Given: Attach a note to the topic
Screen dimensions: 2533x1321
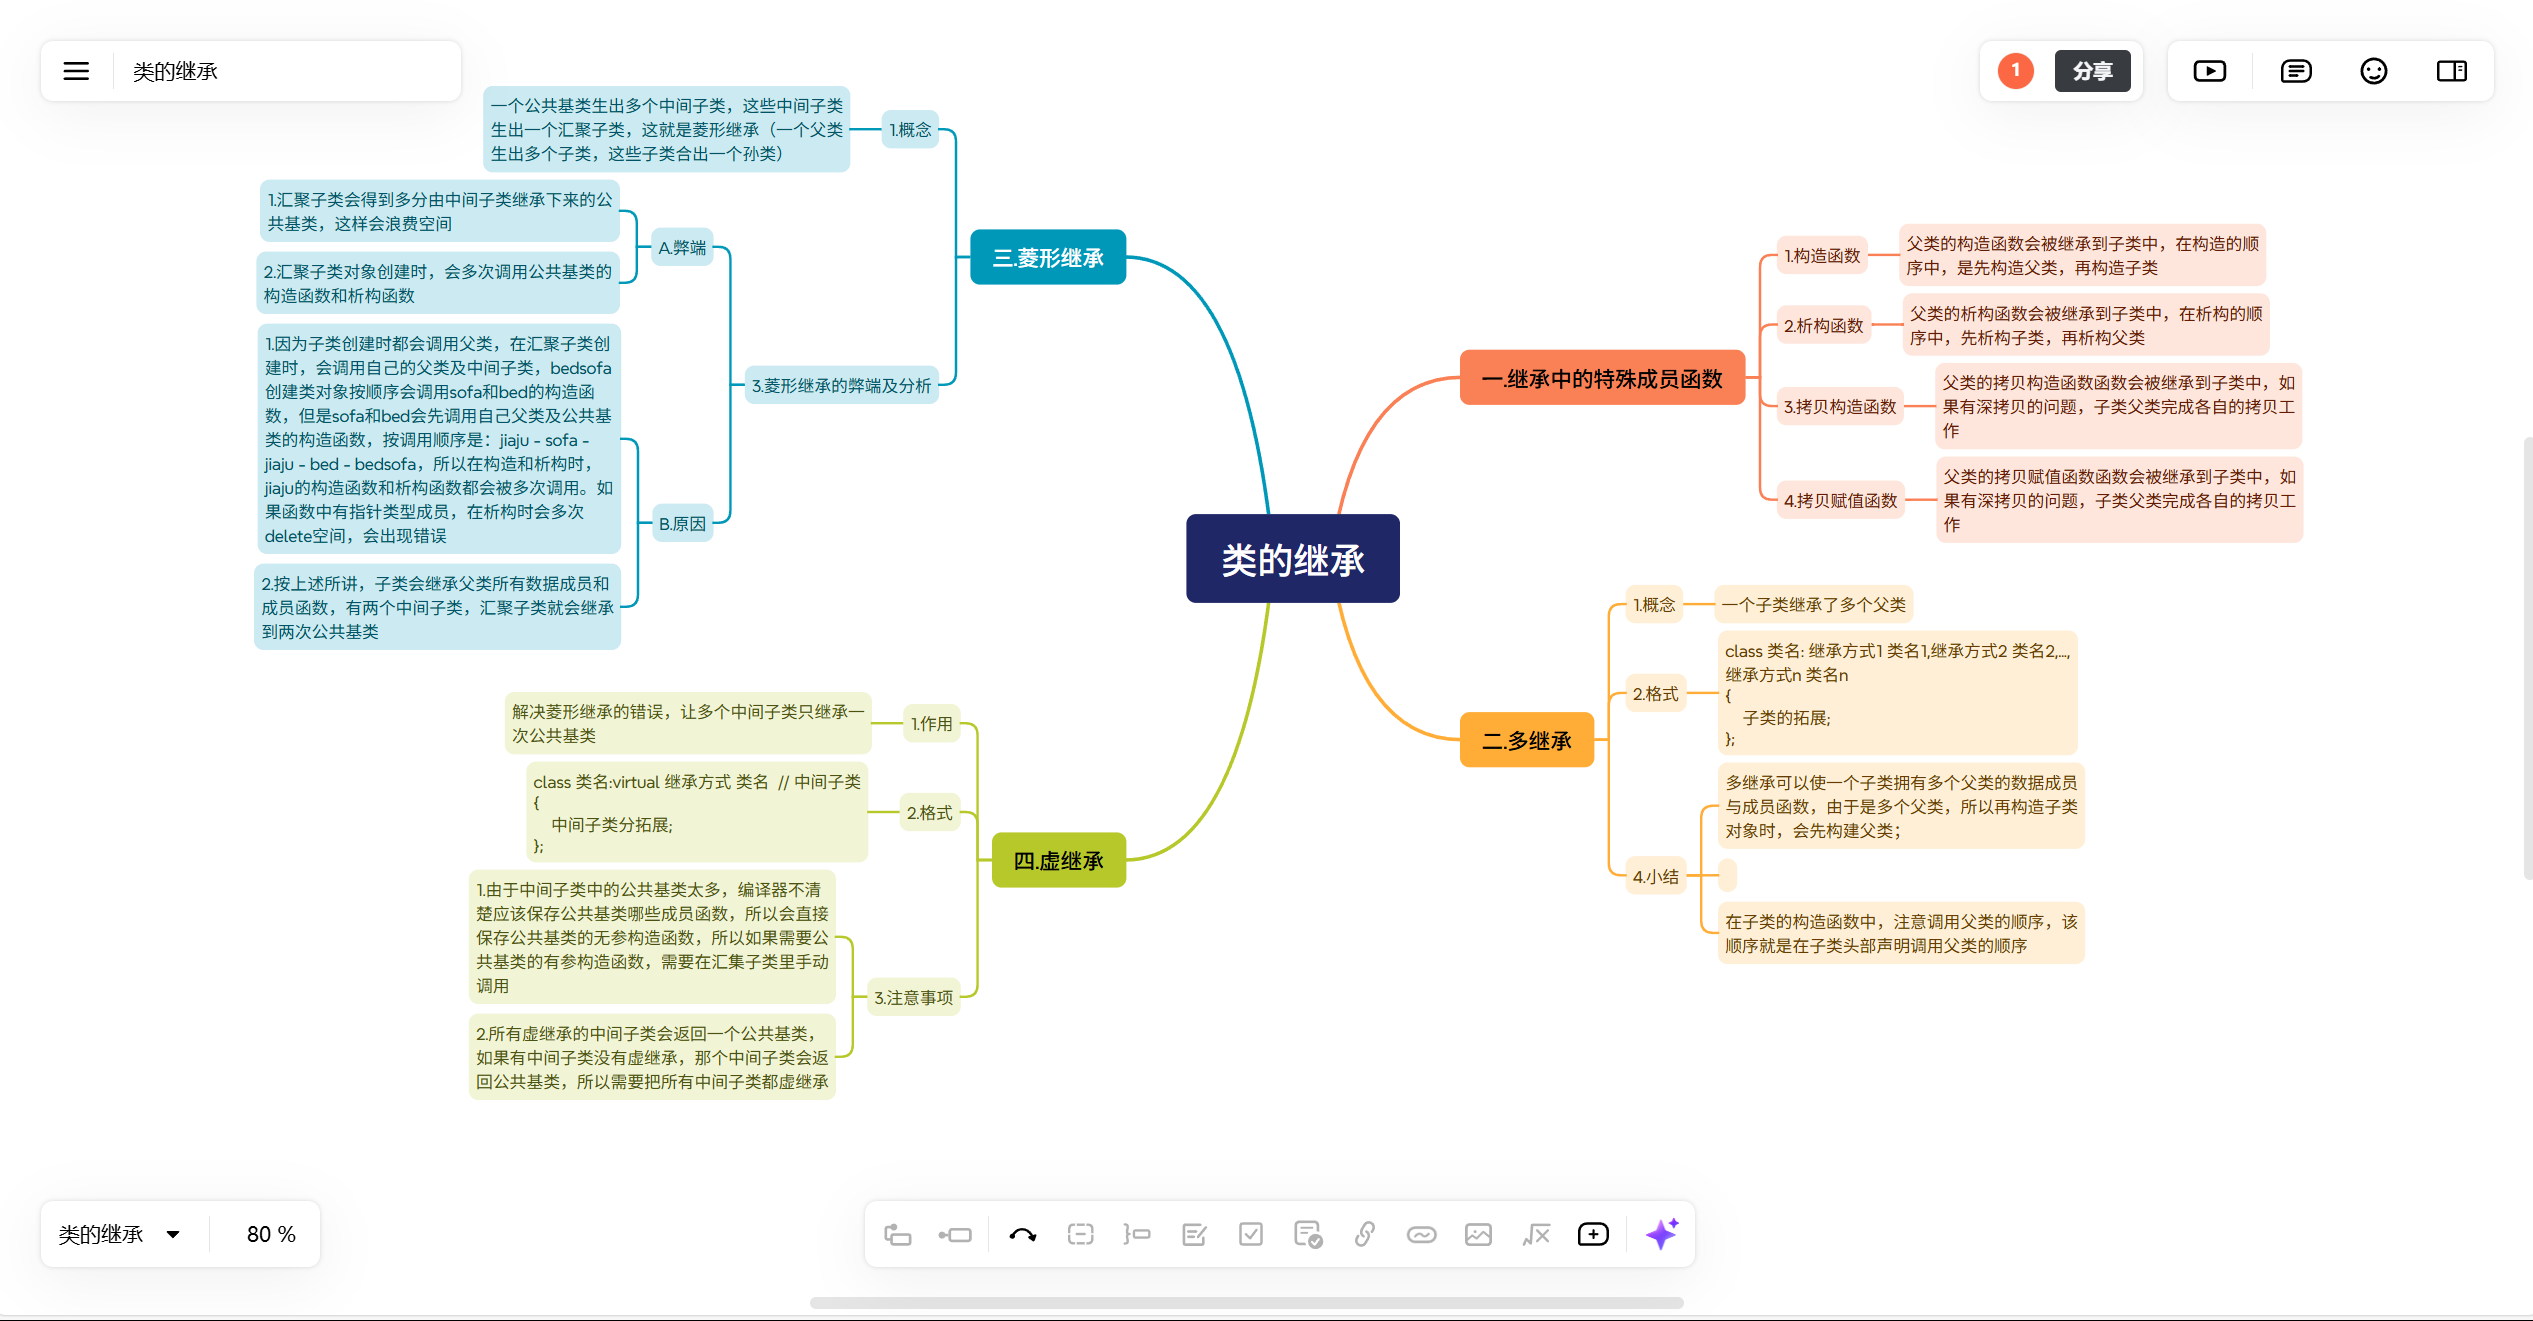Looking at the screenshot, I should click(x=1194, y=1234).
